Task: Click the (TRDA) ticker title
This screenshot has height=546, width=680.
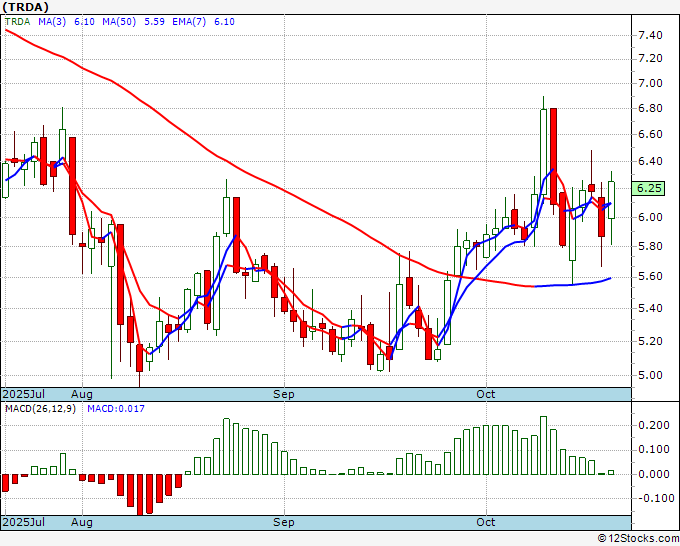Action: pyautogui.click(x=25, y=7)
